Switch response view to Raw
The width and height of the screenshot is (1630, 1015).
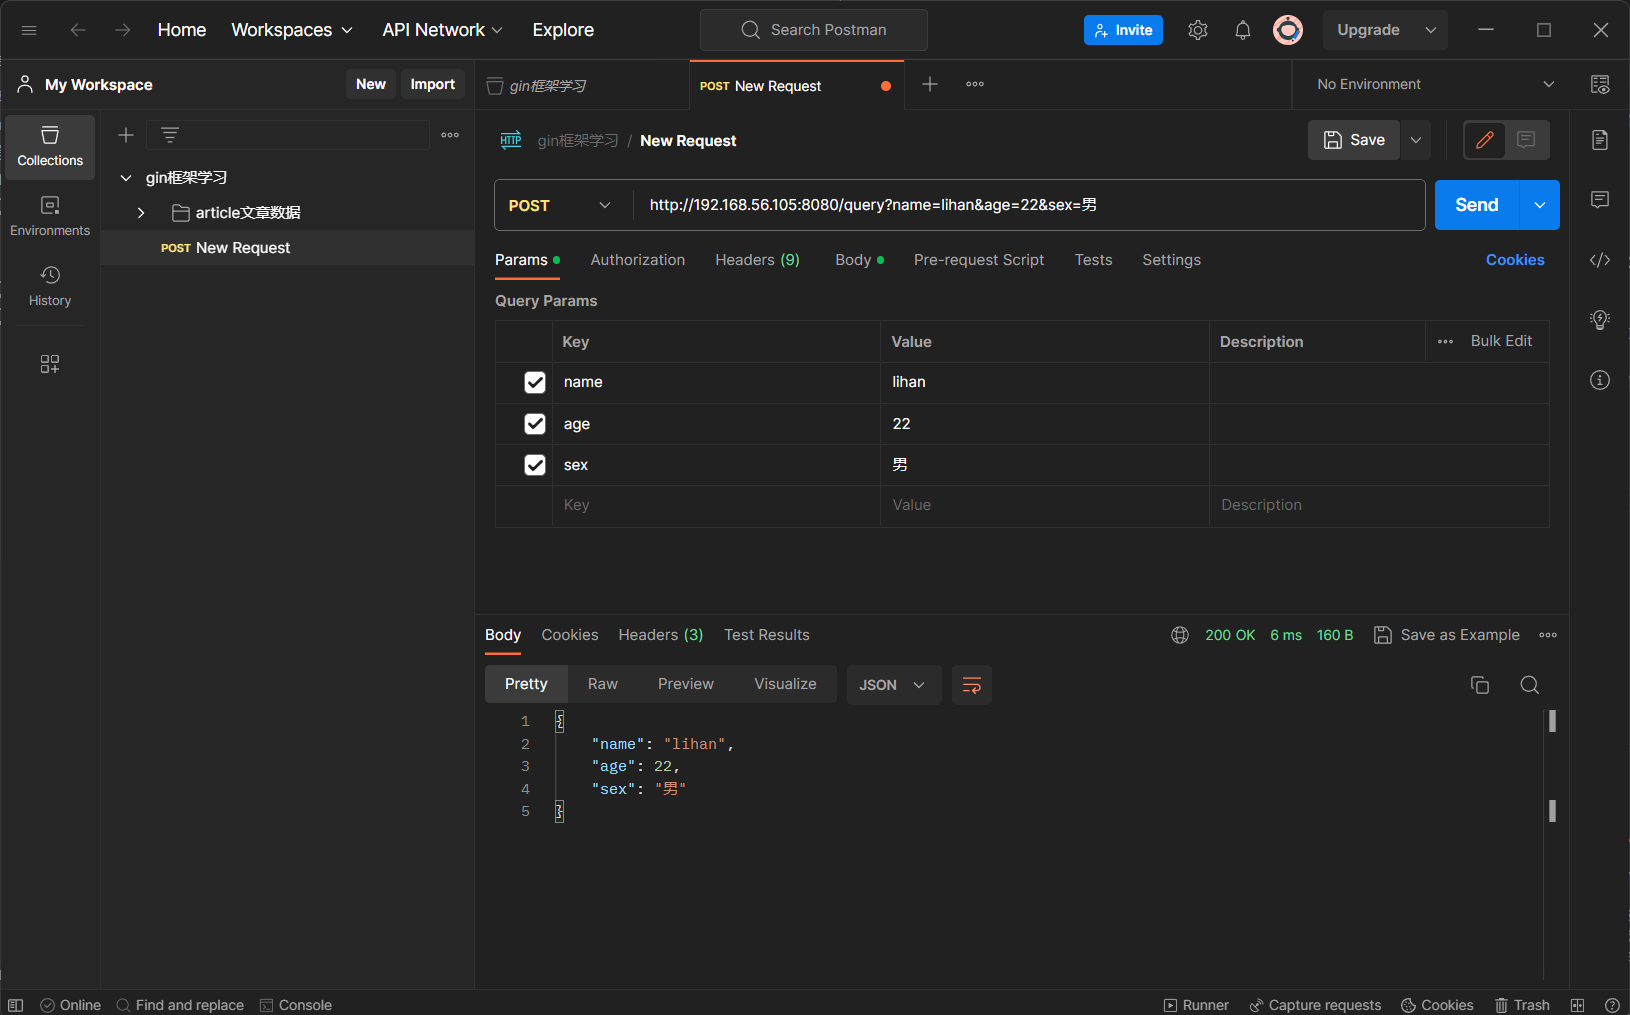pyautogui.click(x=603, y=684)
